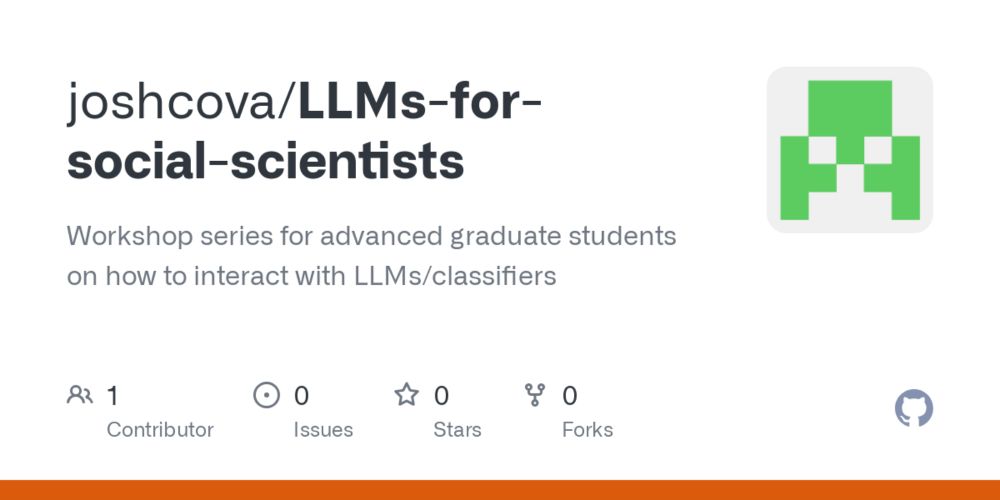The image size is (1000, 500).
Task: Click the fork branch icon
Action: coord(534,395)
